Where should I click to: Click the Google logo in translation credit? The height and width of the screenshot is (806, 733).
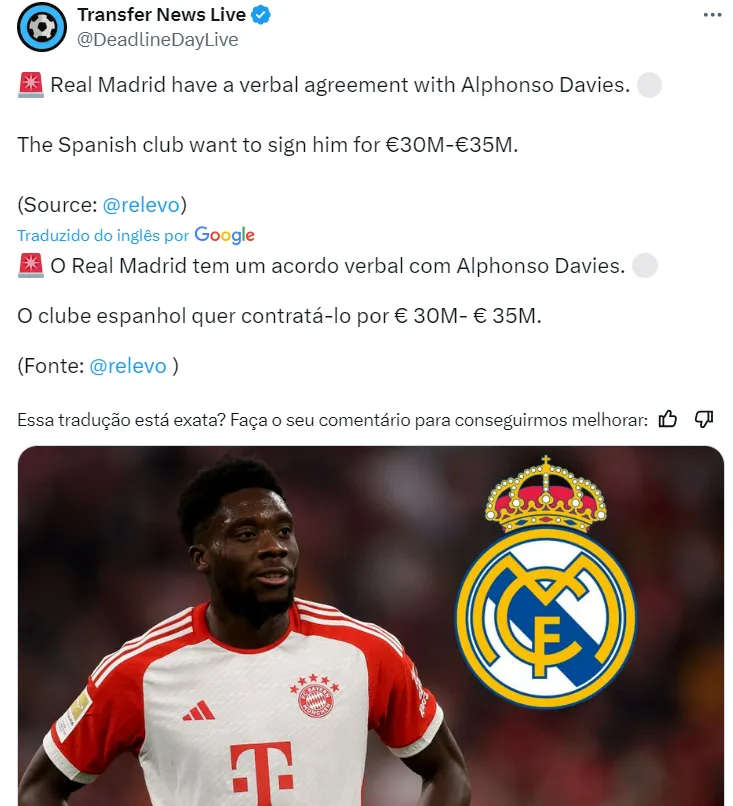[225, 235]
